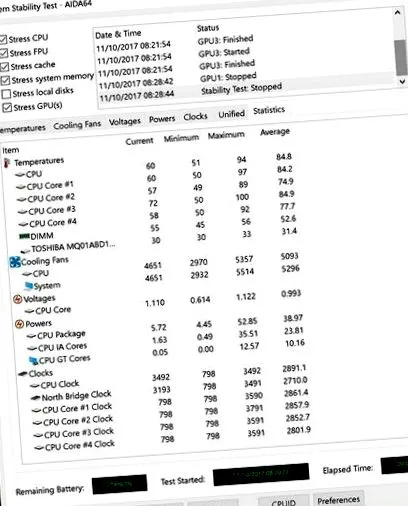Click the System fan monitor icon
The height and width of the screenshot is (506, 408).
(29, 286)
